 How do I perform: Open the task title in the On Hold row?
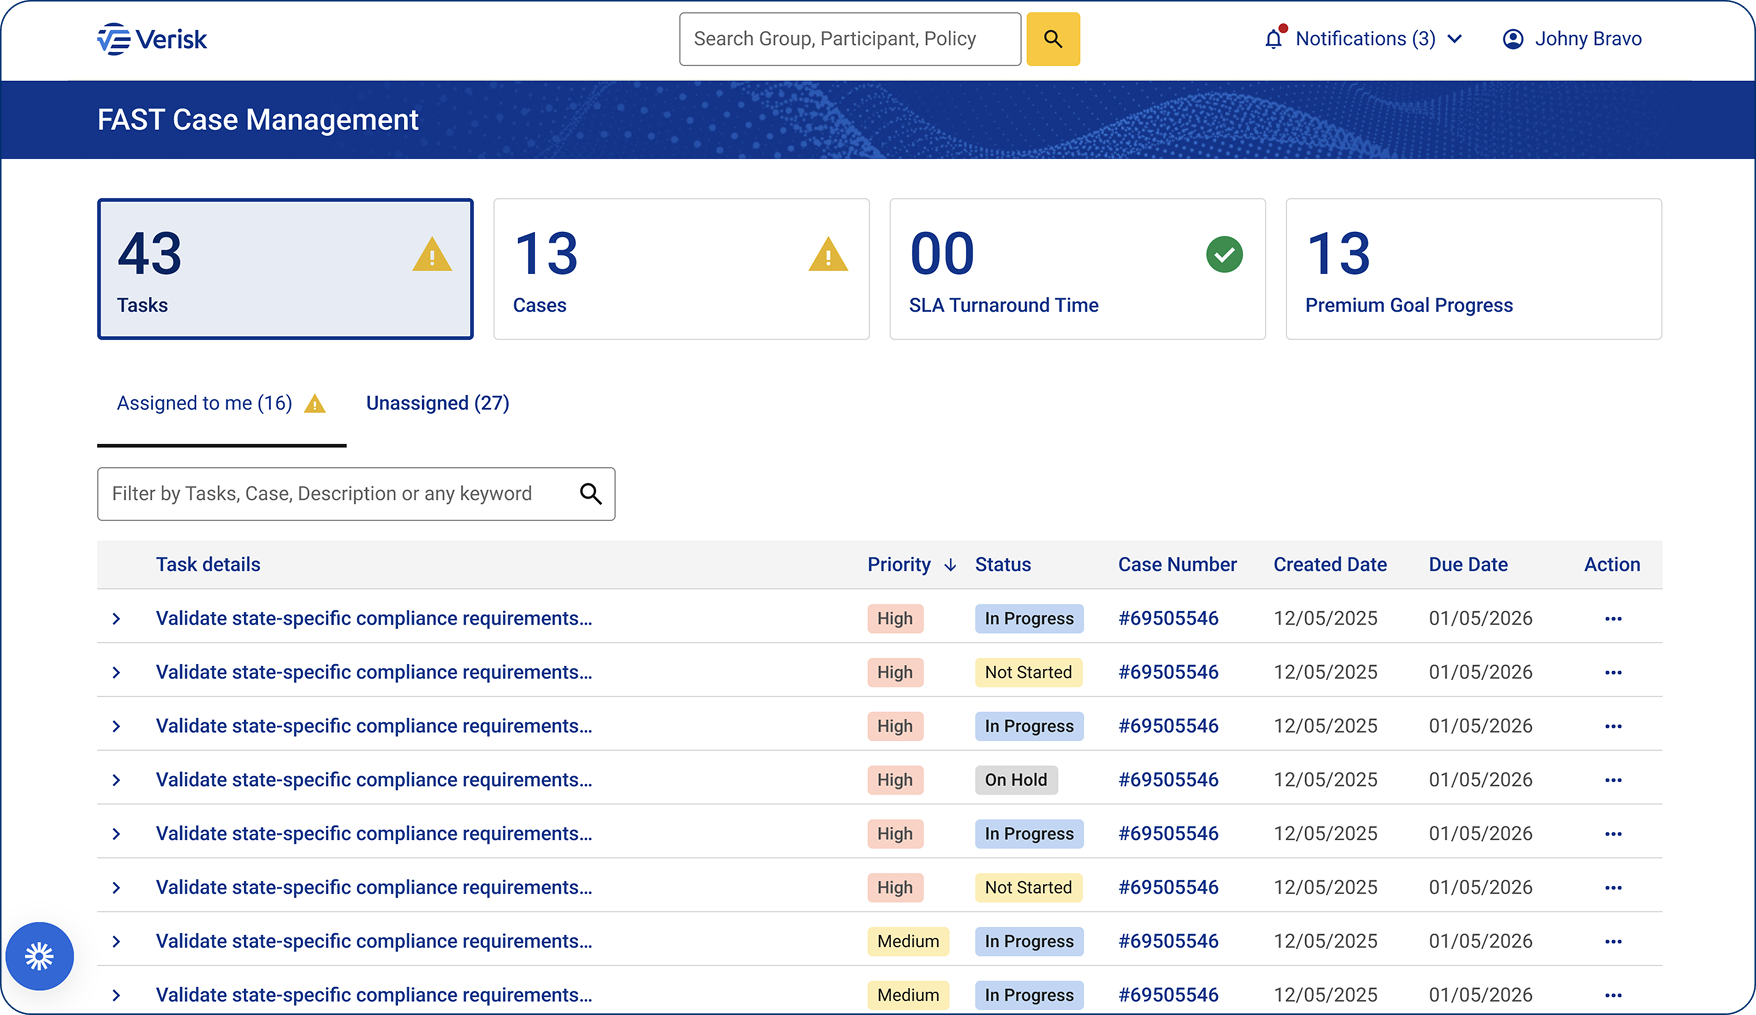[x=374, y=780]
